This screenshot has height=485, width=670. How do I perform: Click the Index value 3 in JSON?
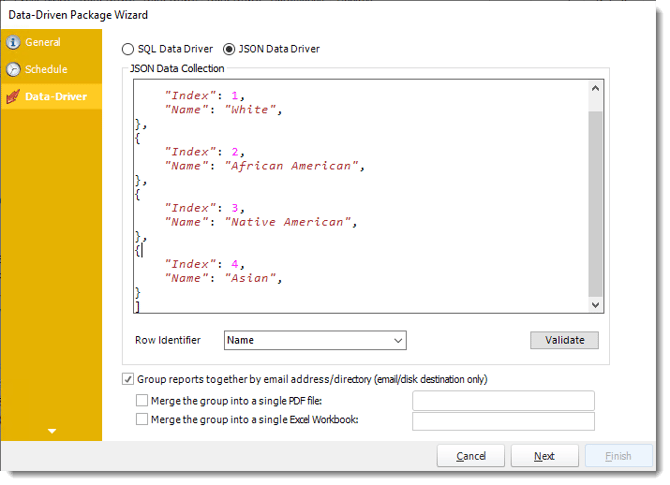click(235, 208)
